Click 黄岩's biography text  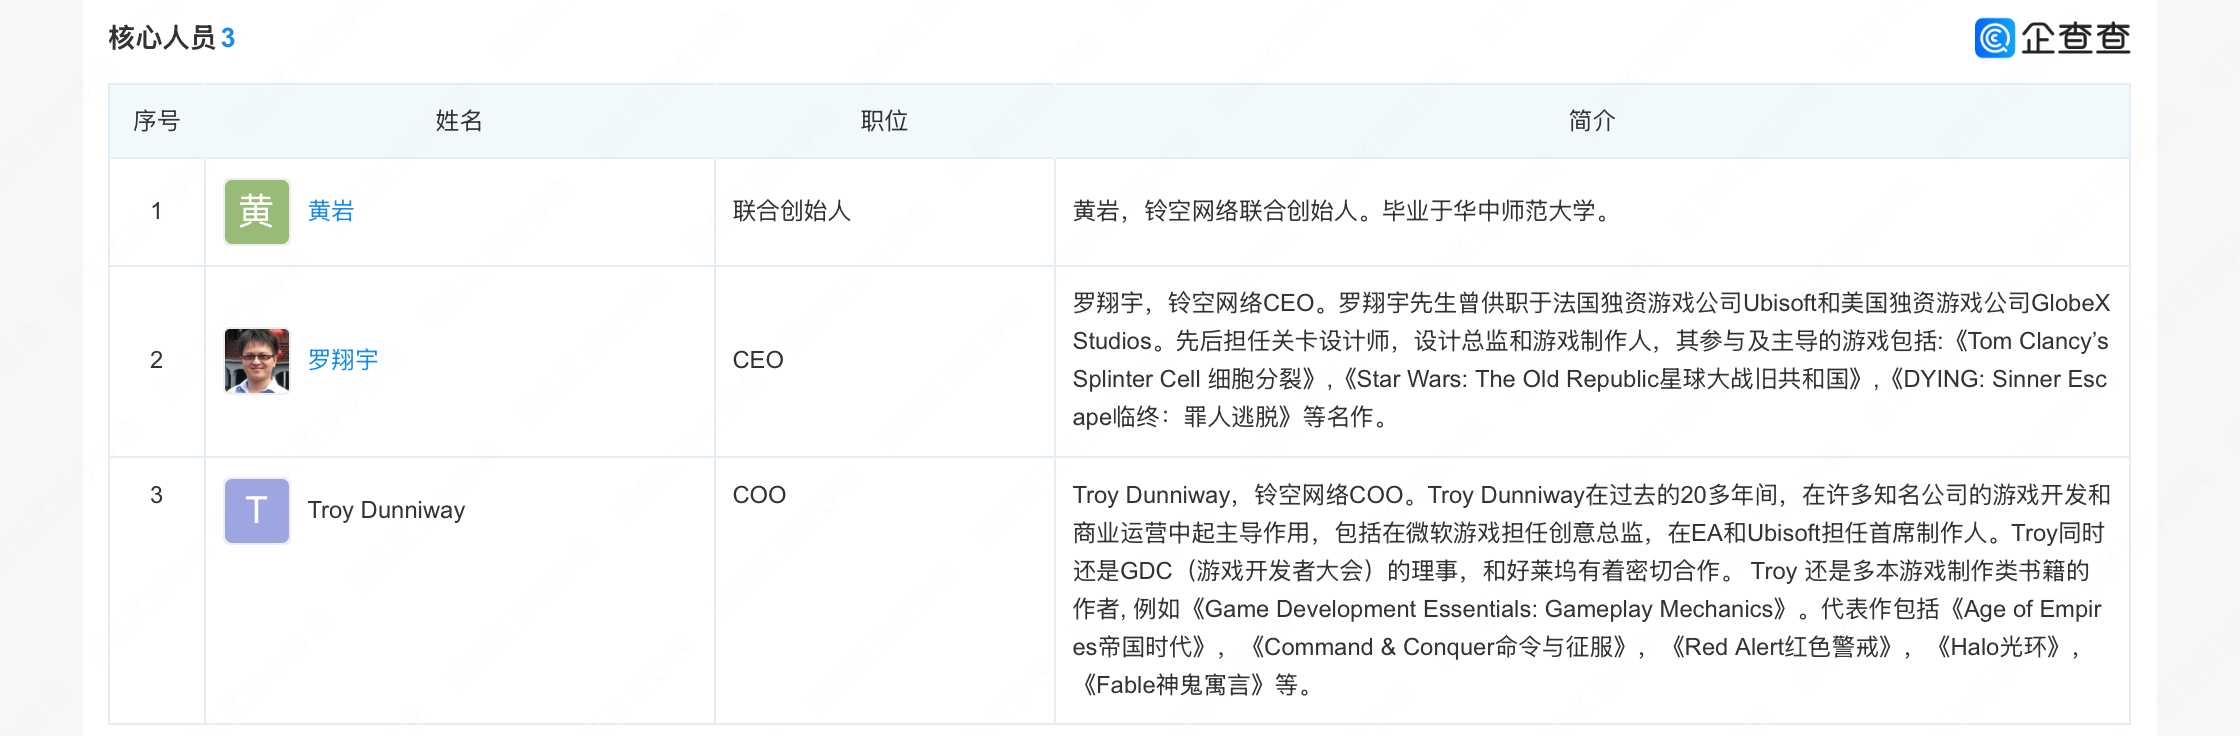(1344, 211)
